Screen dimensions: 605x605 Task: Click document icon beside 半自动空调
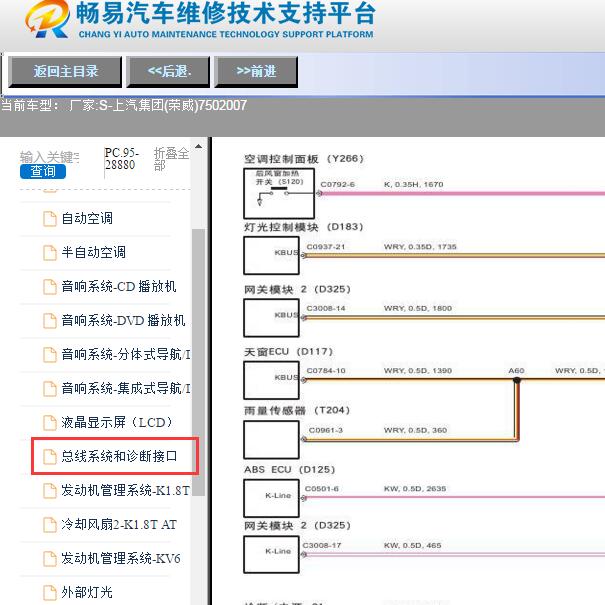(49, 253)
